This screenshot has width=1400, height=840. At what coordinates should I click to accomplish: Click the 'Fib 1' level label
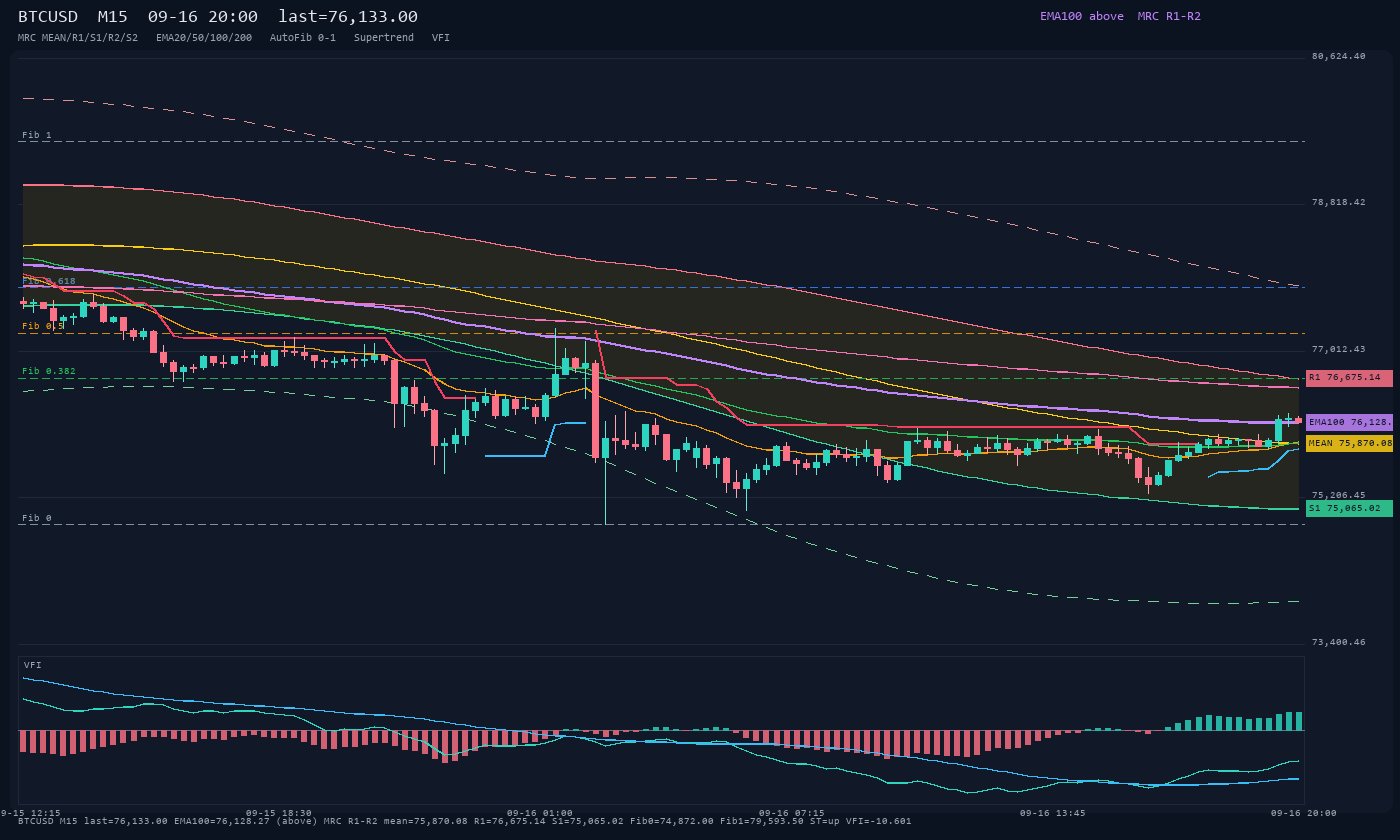[37, 135]
